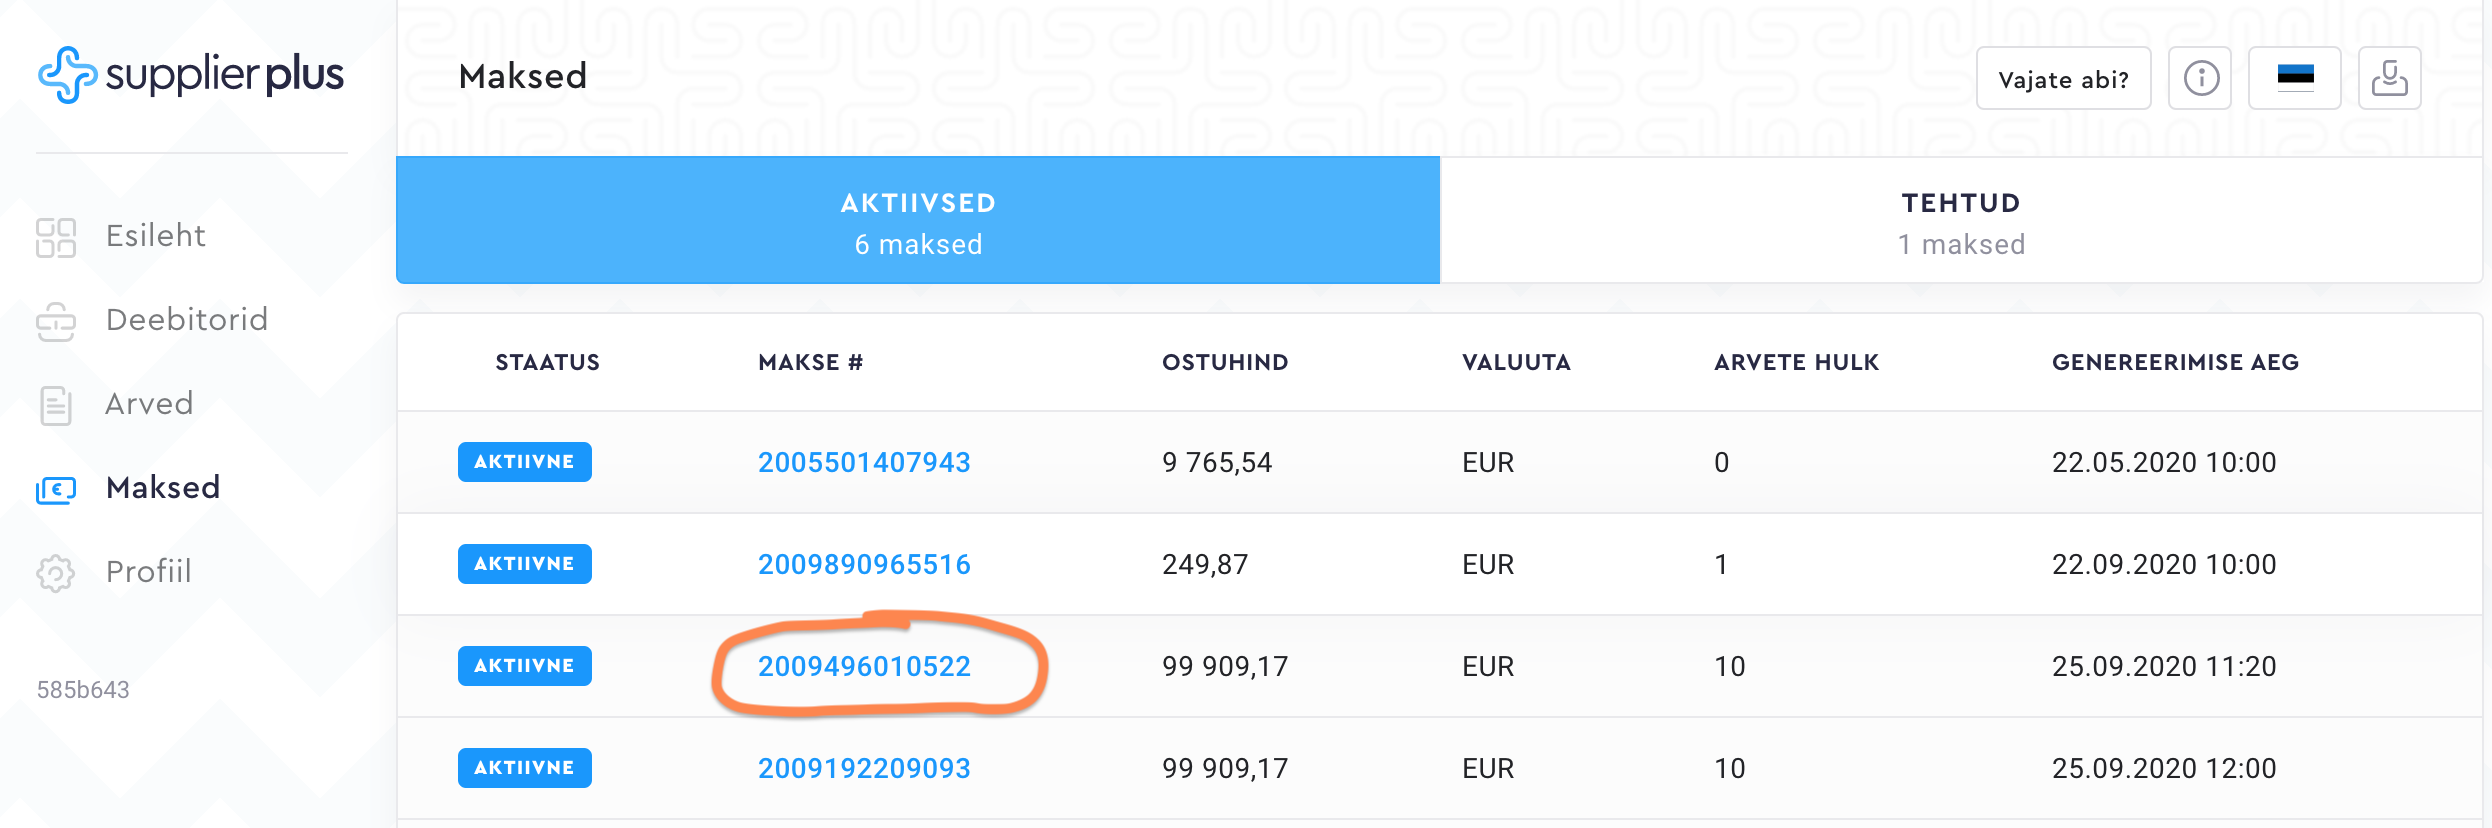Viewport: 2492px width, 828px height.
Task: Open circled payment 2009496010522
Action: (x=864, y=666)
